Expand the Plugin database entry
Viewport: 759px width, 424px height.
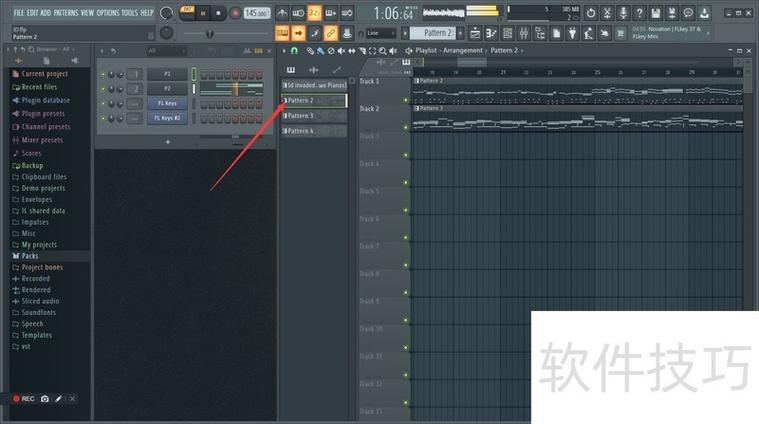click(46, 100)
